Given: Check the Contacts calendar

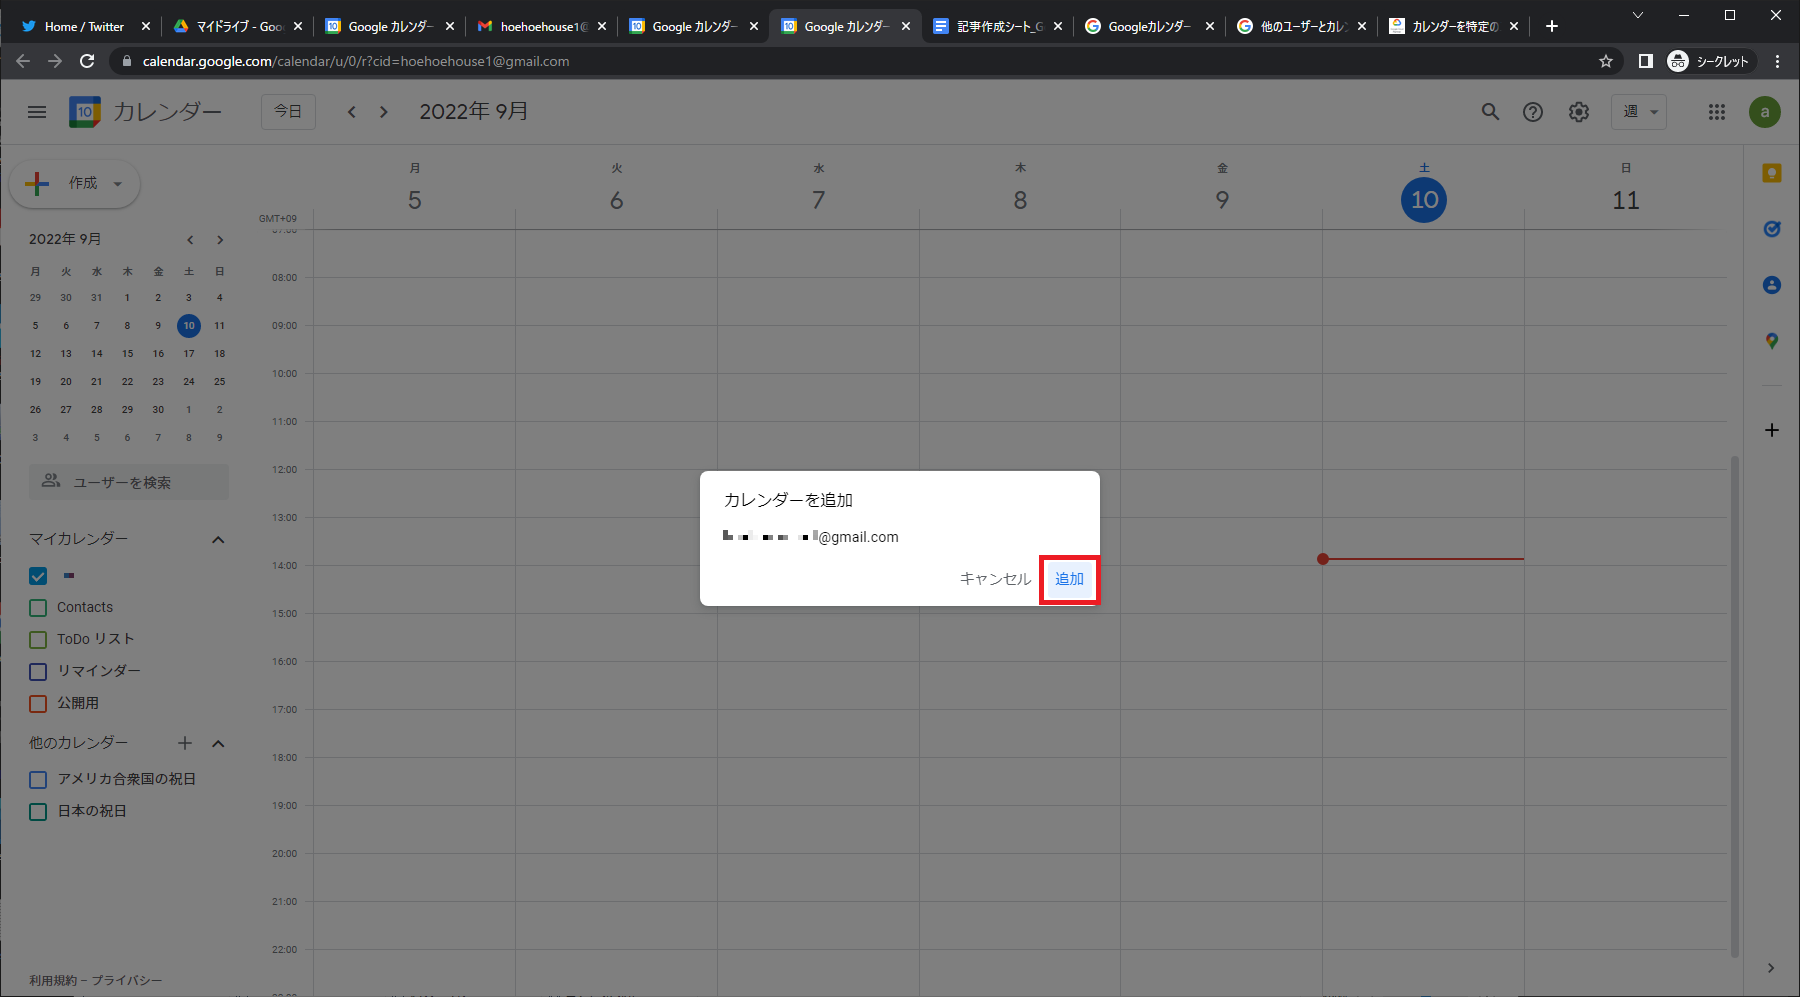Looking at the screenshot, I should pos(38,608).
